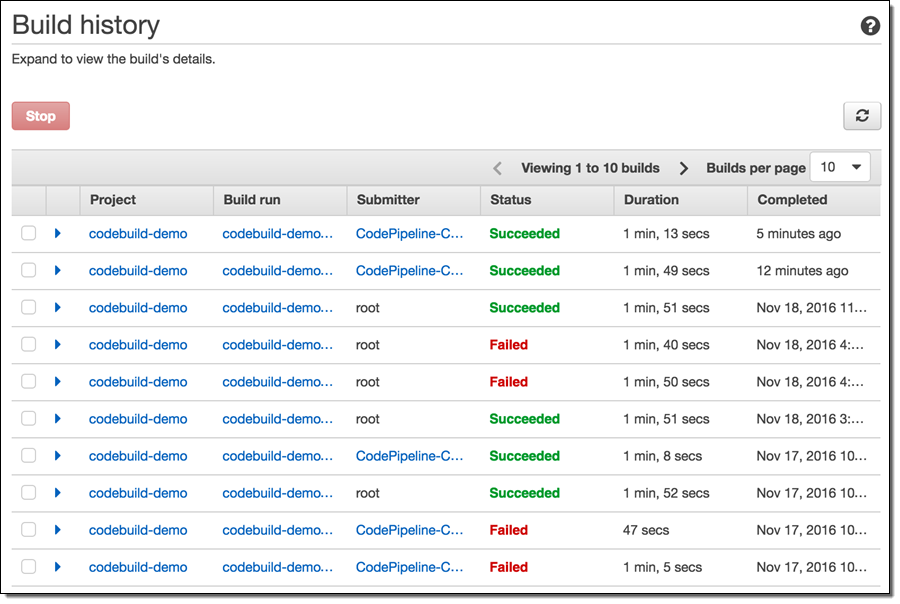Image resolution: width=900 pixels, height=604 pixels.
Task: Open the codebuild-demo project from the first row
Action: coord(137,233)
